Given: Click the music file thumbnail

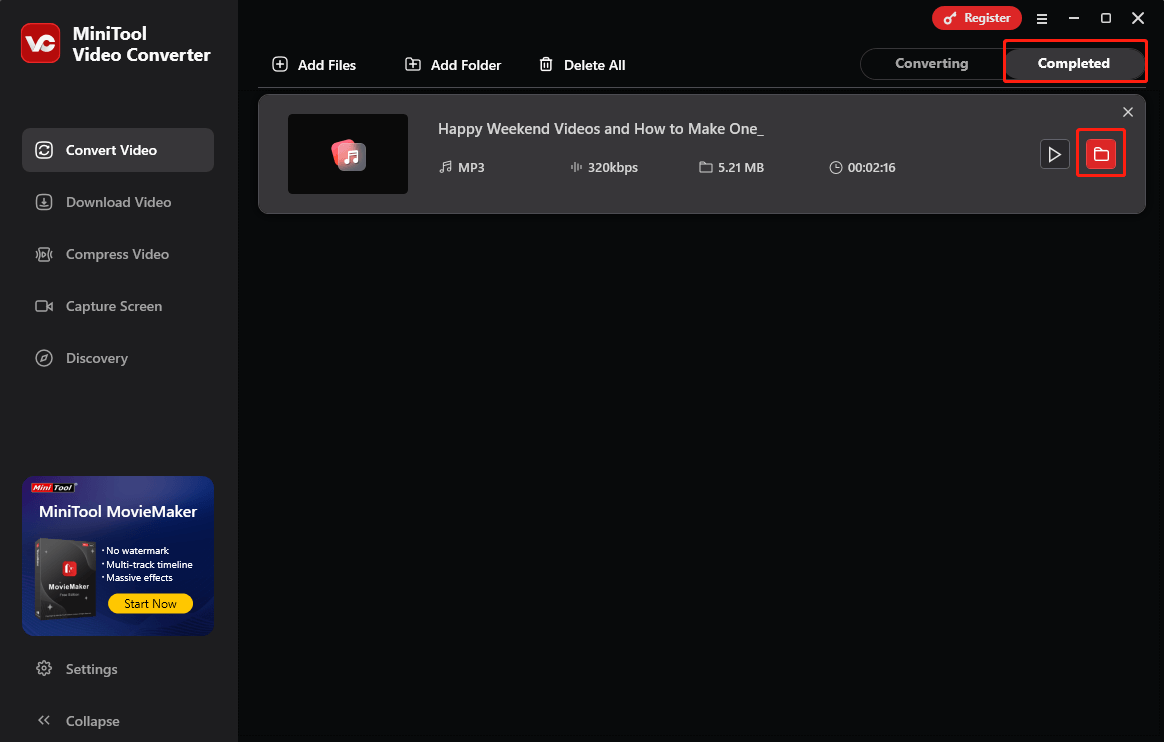Looking at the screenshot, I should (x=348, y=154).
